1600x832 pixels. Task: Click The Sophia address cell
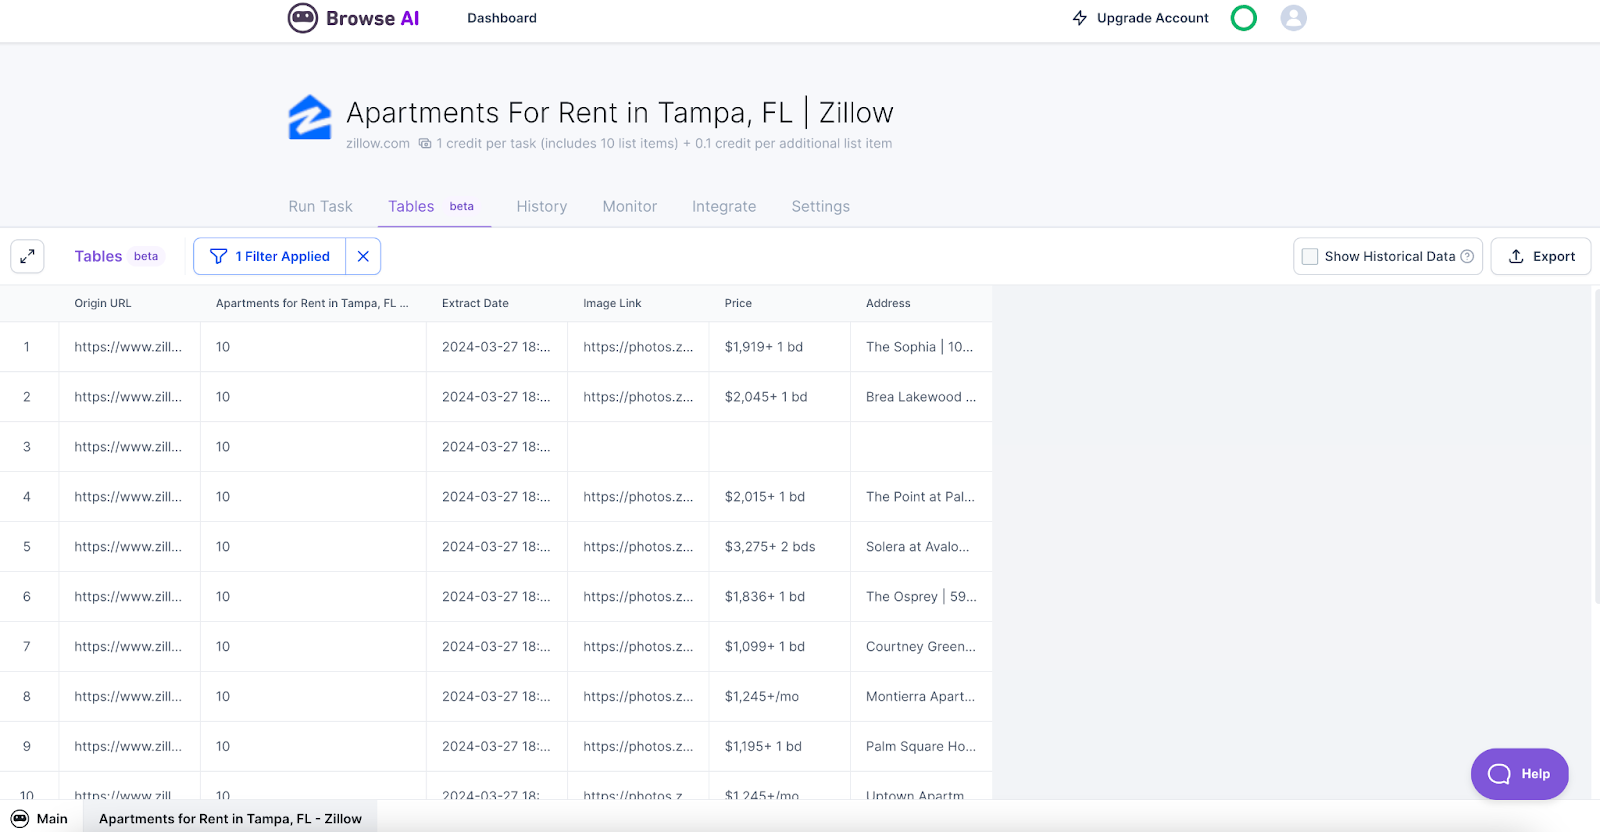921,347
